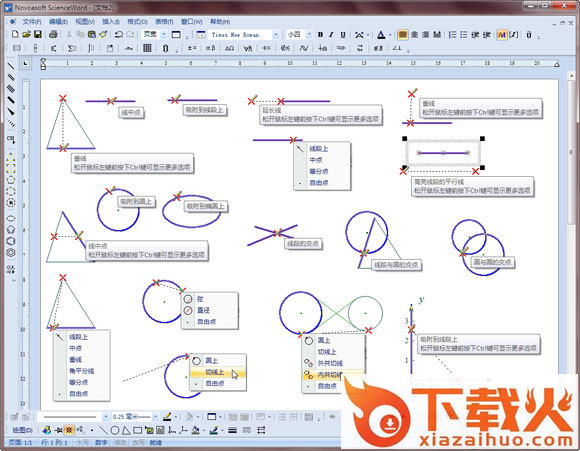Click the thick line style icon

pos(232,430)
